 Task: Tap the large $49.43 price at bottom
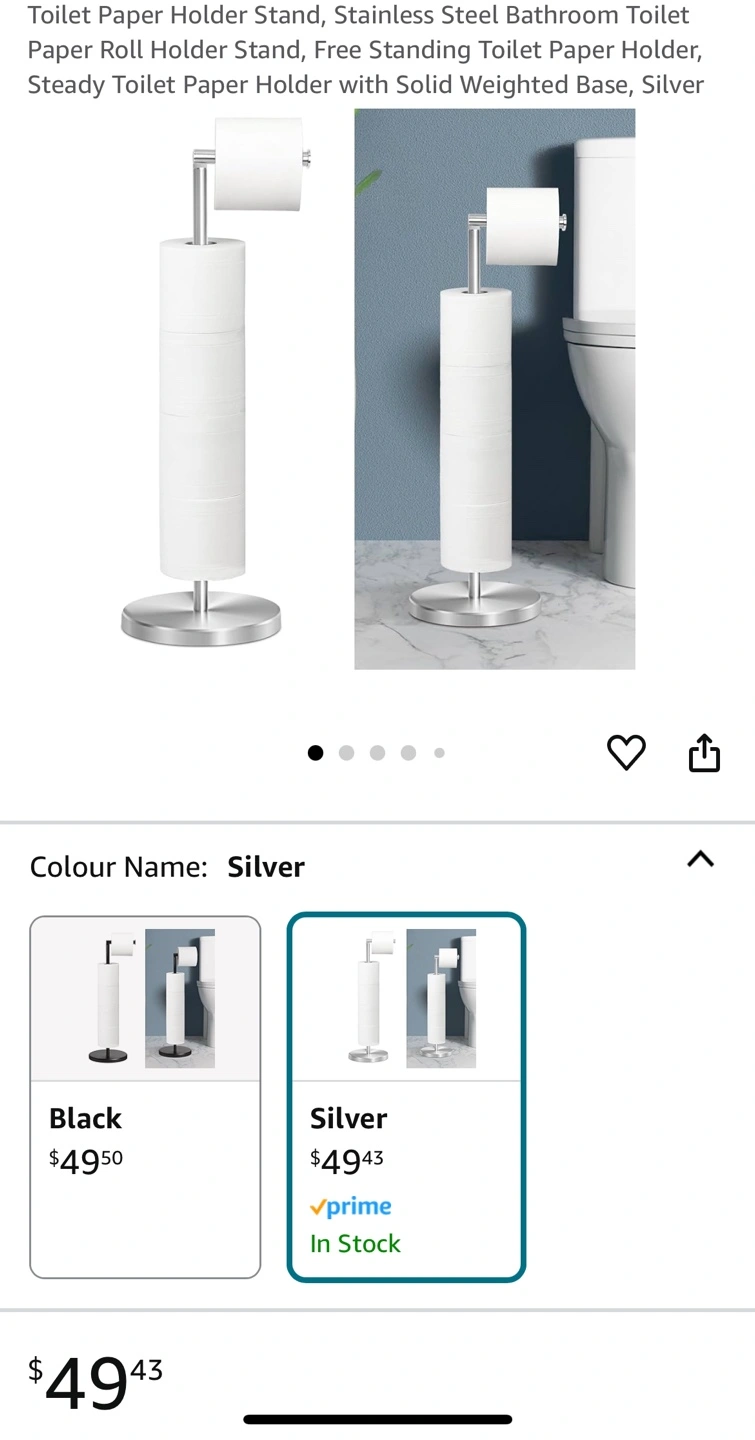pyautogui.click(x=95, y=1383)
